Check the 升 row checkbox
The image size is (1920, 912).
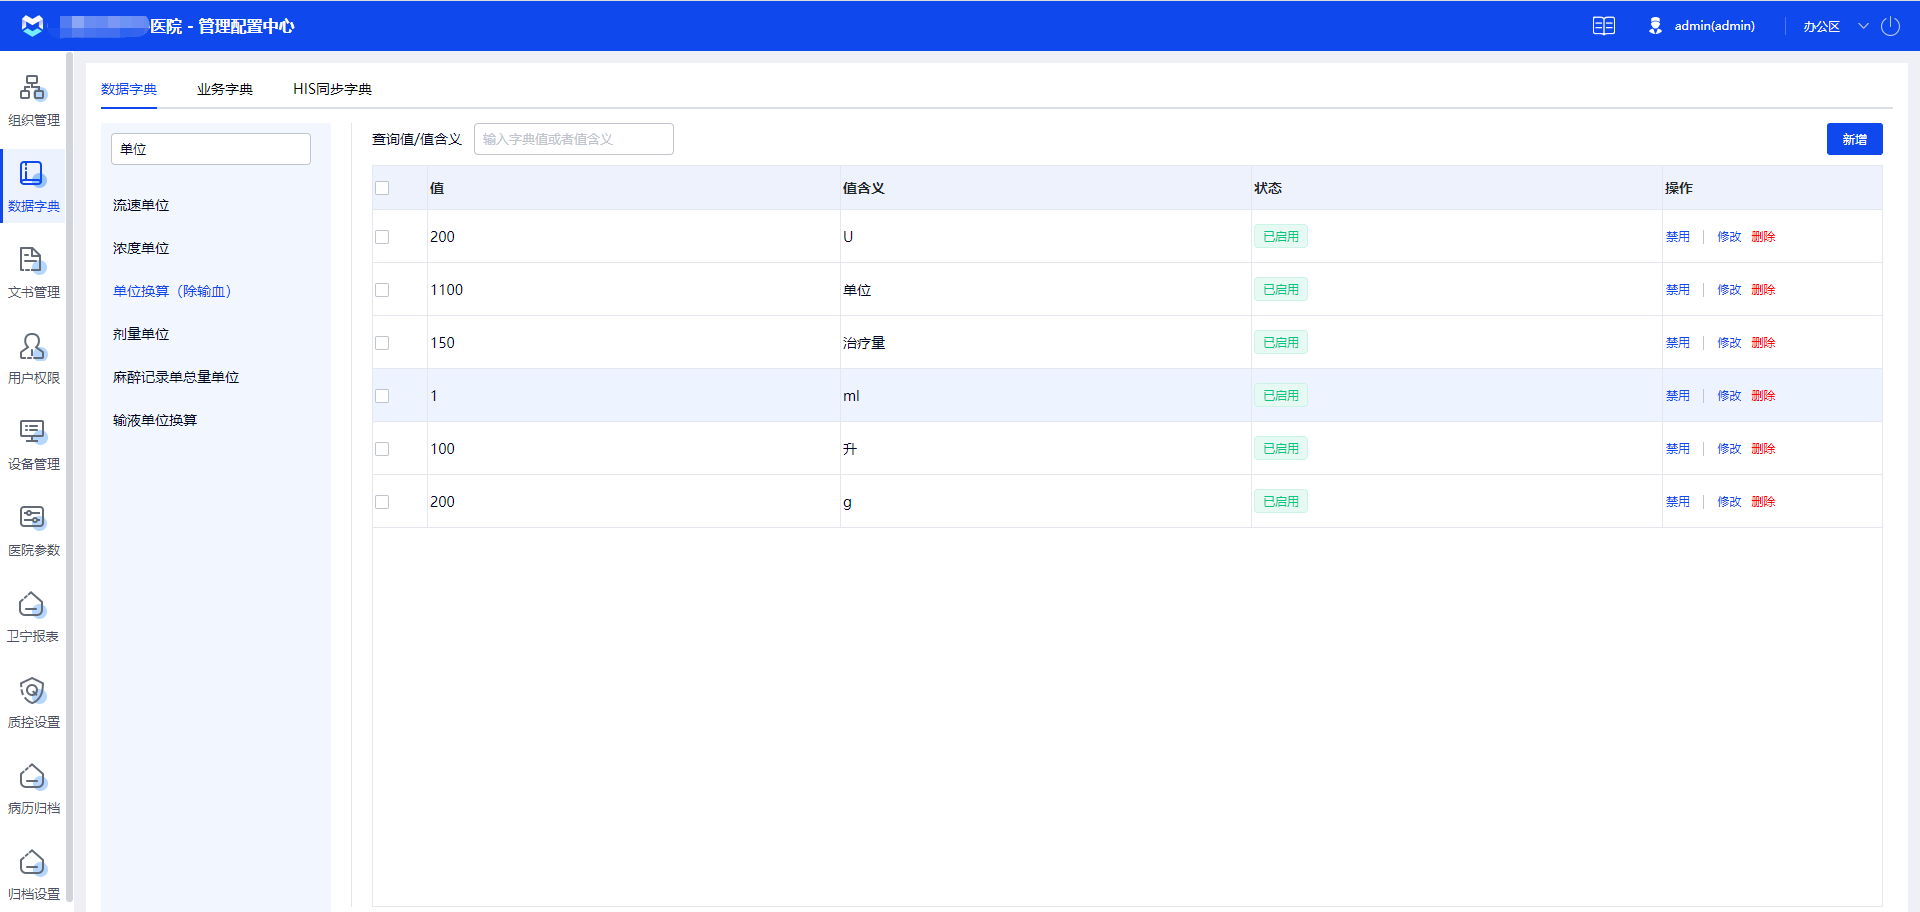tap(382, 449)
